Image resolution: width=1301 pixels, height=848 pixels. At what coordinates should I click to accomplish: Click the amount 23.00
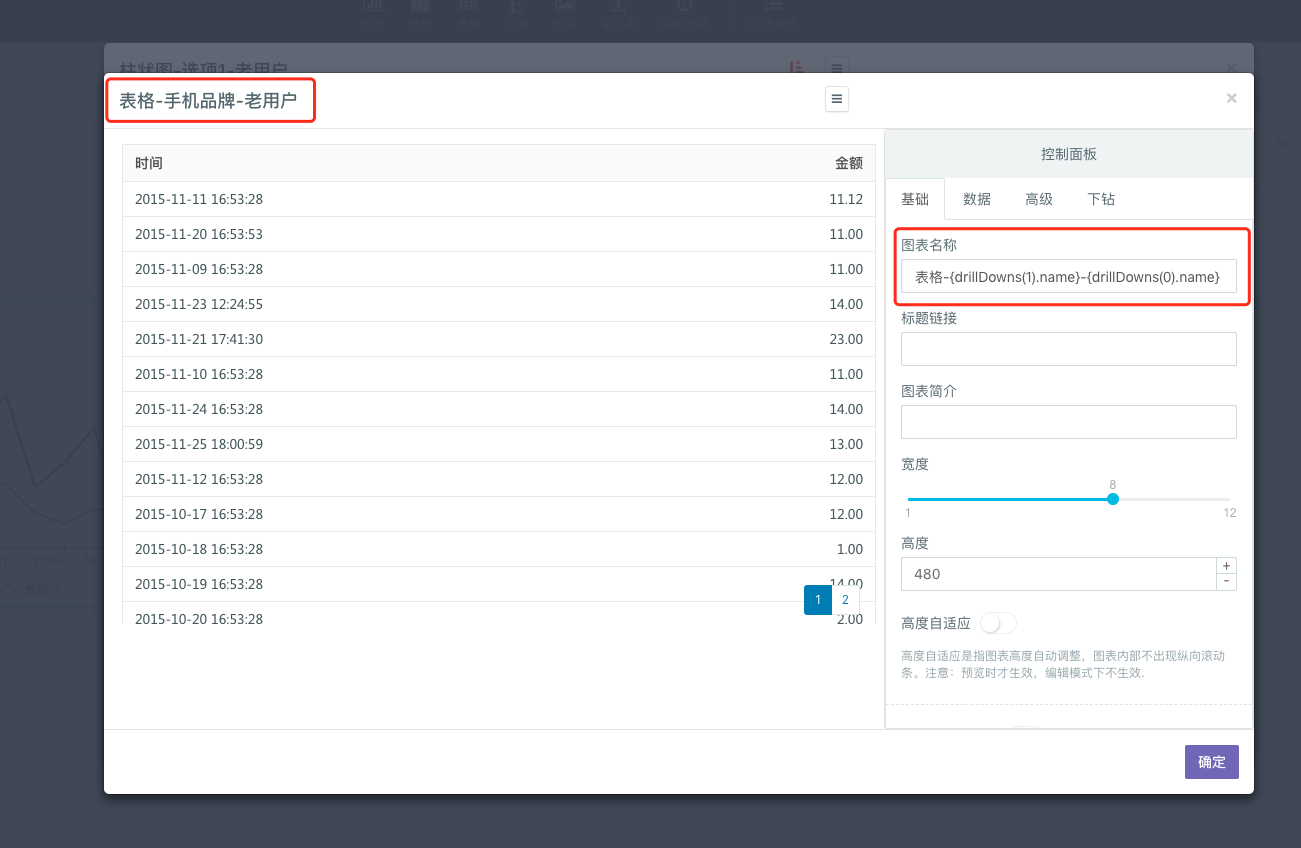click(846, 339)
